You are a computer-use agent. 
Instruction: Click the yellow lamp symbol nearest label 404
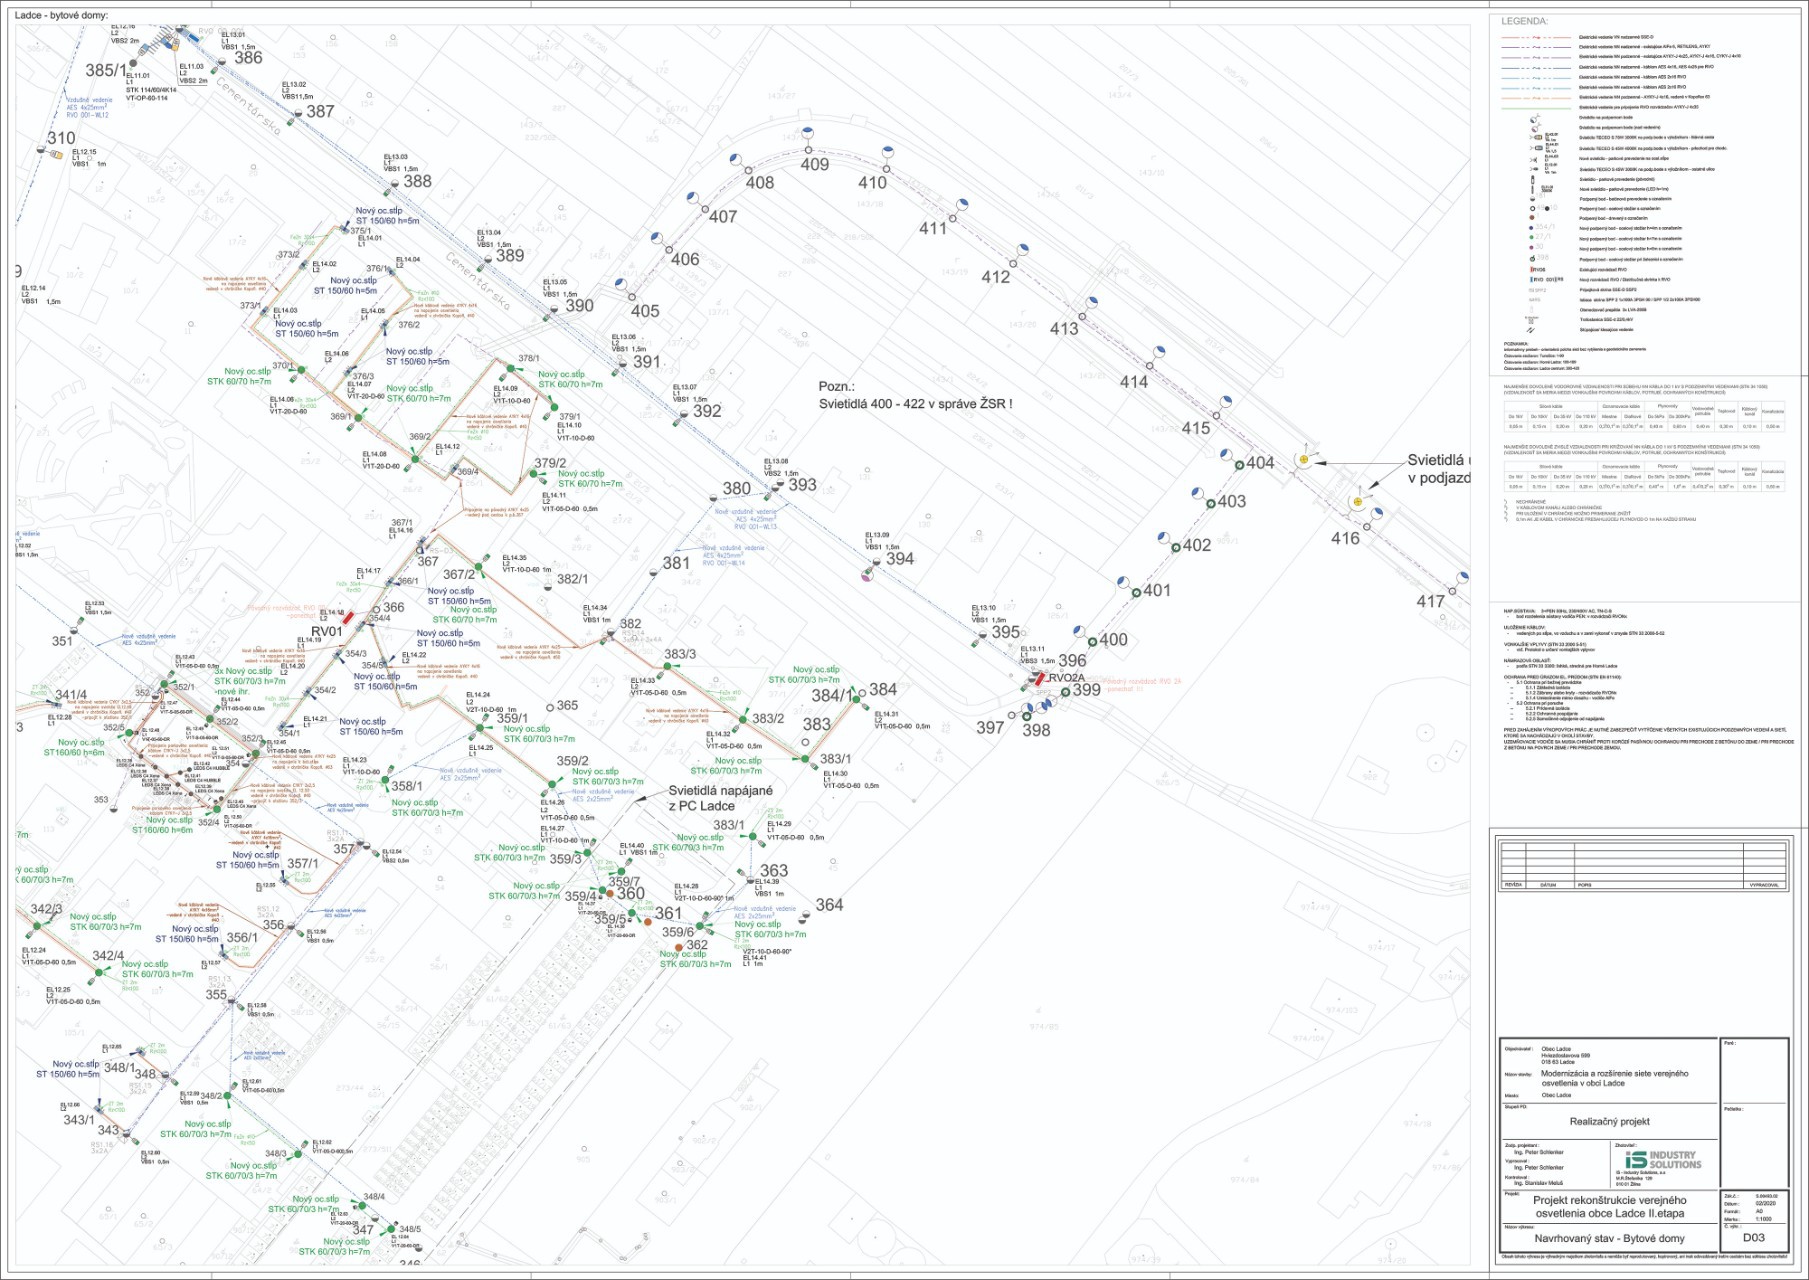[1303, 460]
